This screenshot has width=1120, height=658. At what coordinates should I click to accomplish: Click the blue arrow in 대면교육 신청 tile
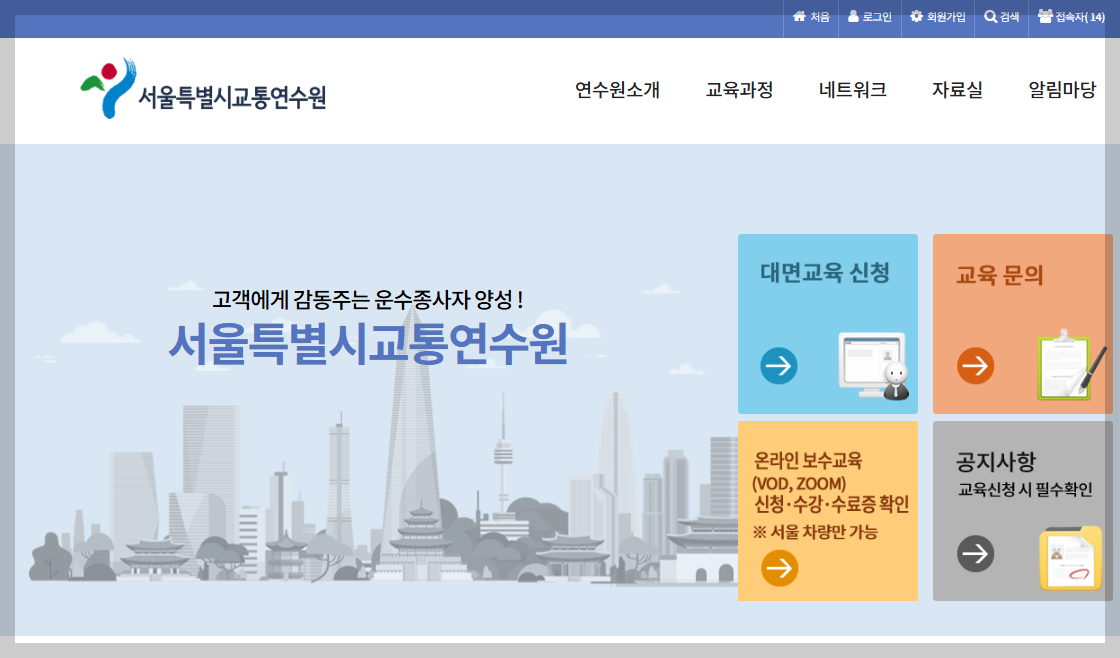(x=779, y=366)
